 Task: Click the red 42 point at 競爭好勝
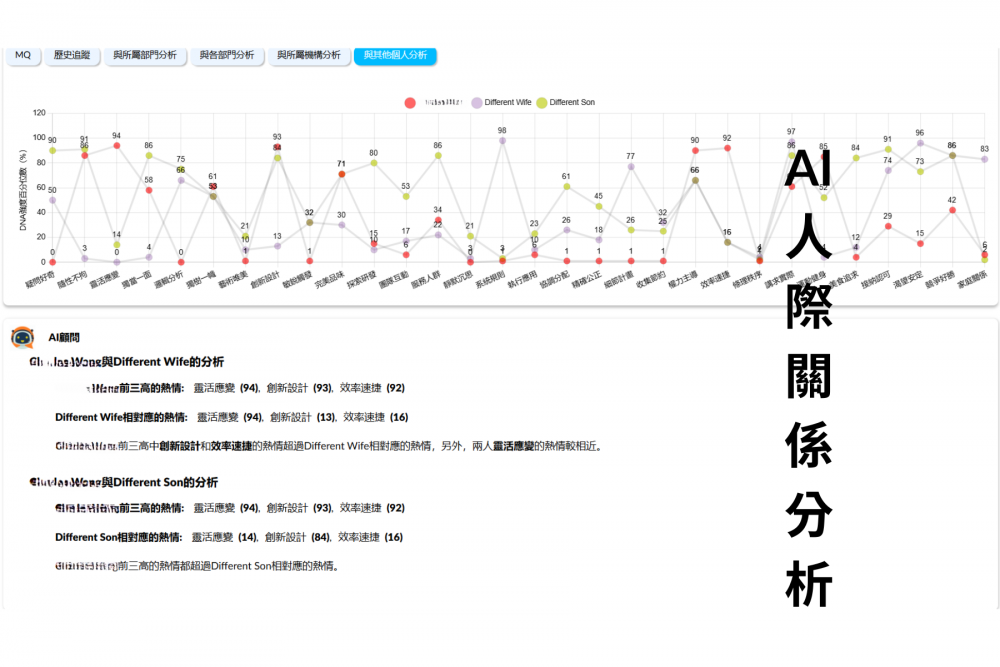pyautogui.click(x=952, y=210)
